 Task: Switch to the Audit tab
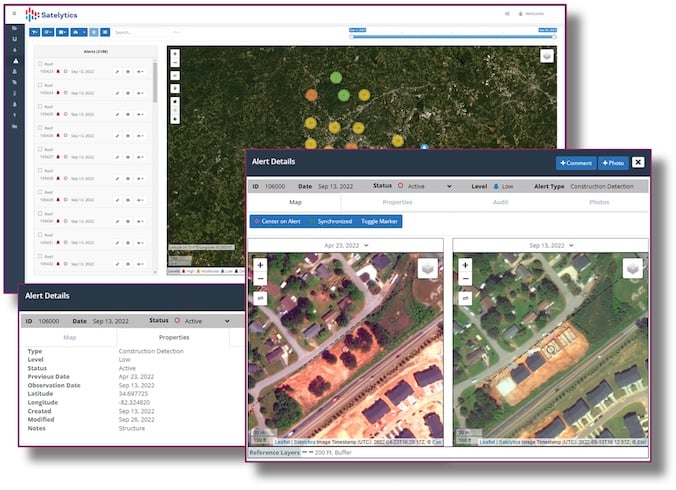click(499, 202)
